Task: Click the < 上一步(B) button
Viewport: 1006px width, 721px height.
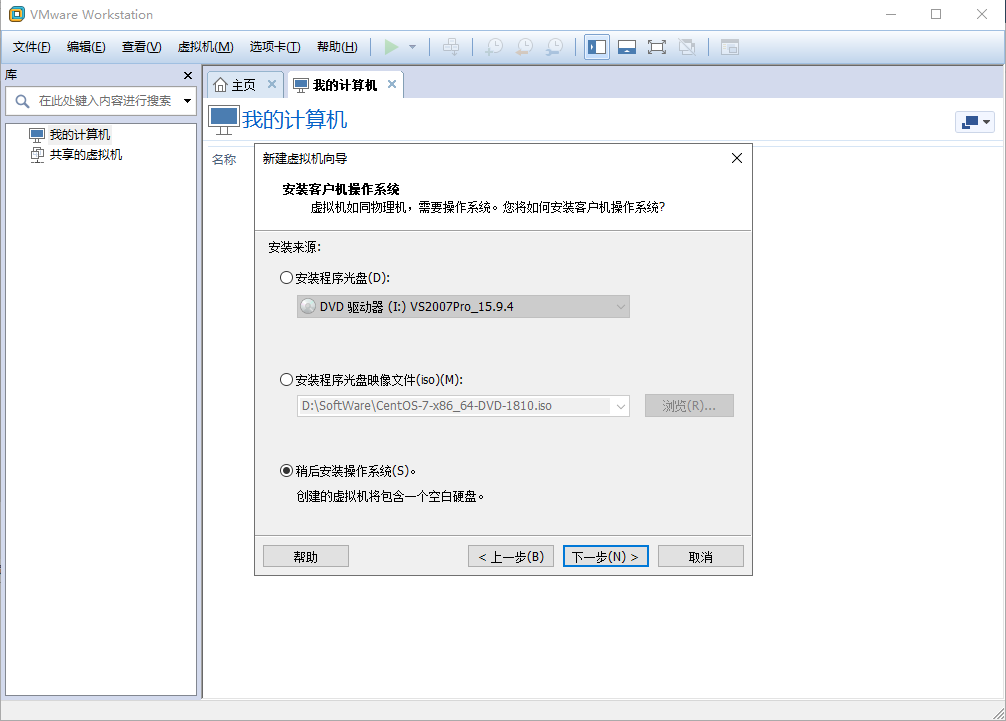Action: click(511, 557)
